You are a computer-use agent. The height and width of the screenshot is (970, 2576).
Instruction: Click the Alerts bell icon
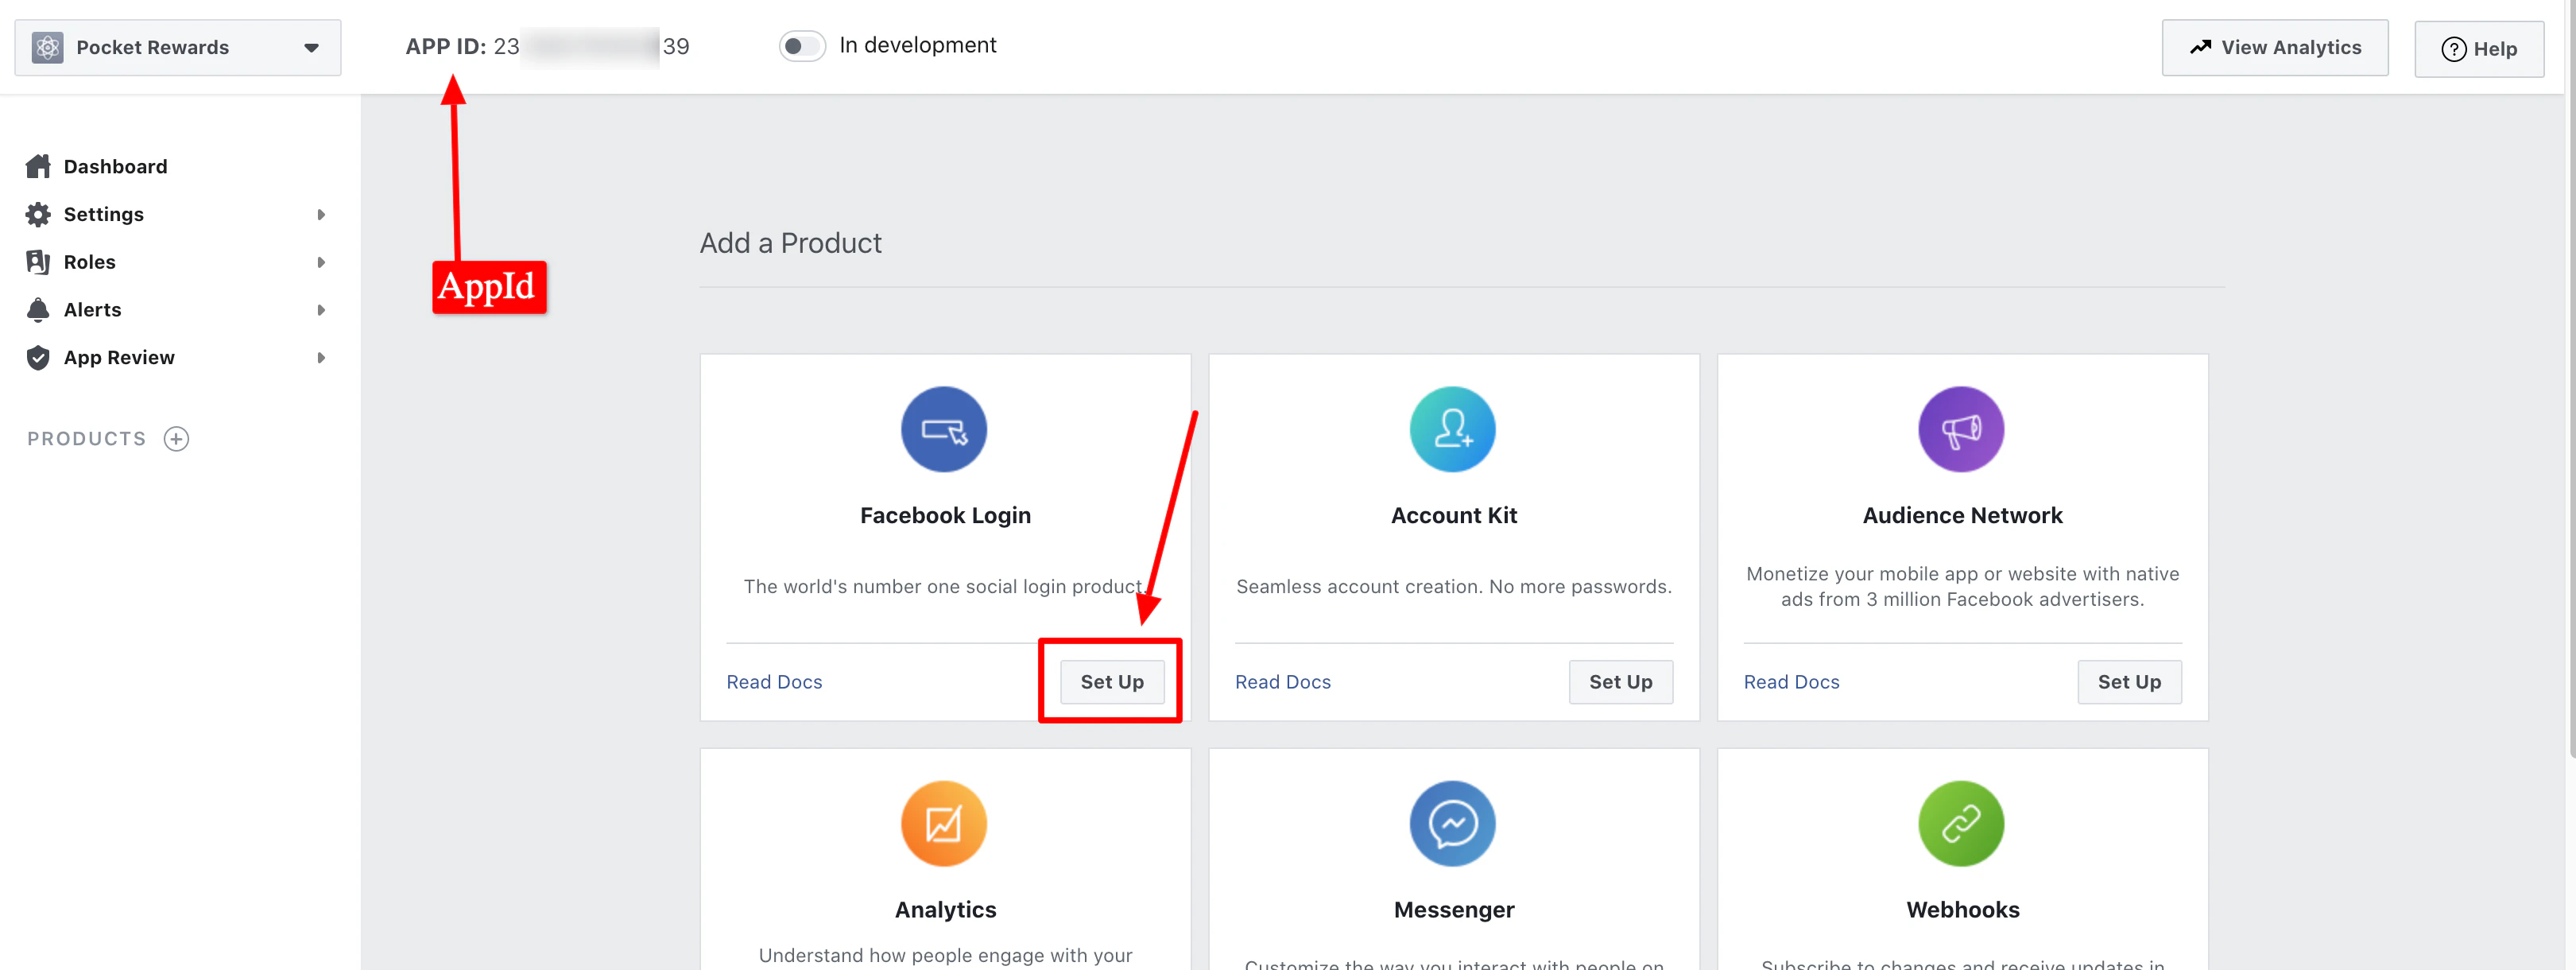coord(38,310)
